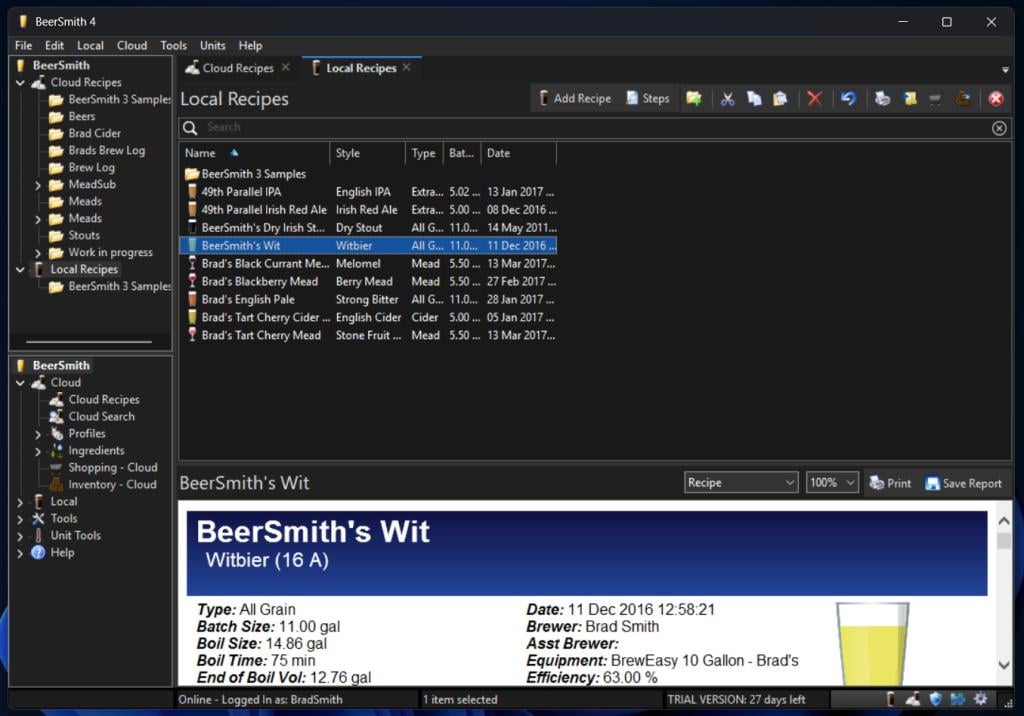
Task: Switch to the Cloud Recipes tab
Action: click(x=238, y=68)
